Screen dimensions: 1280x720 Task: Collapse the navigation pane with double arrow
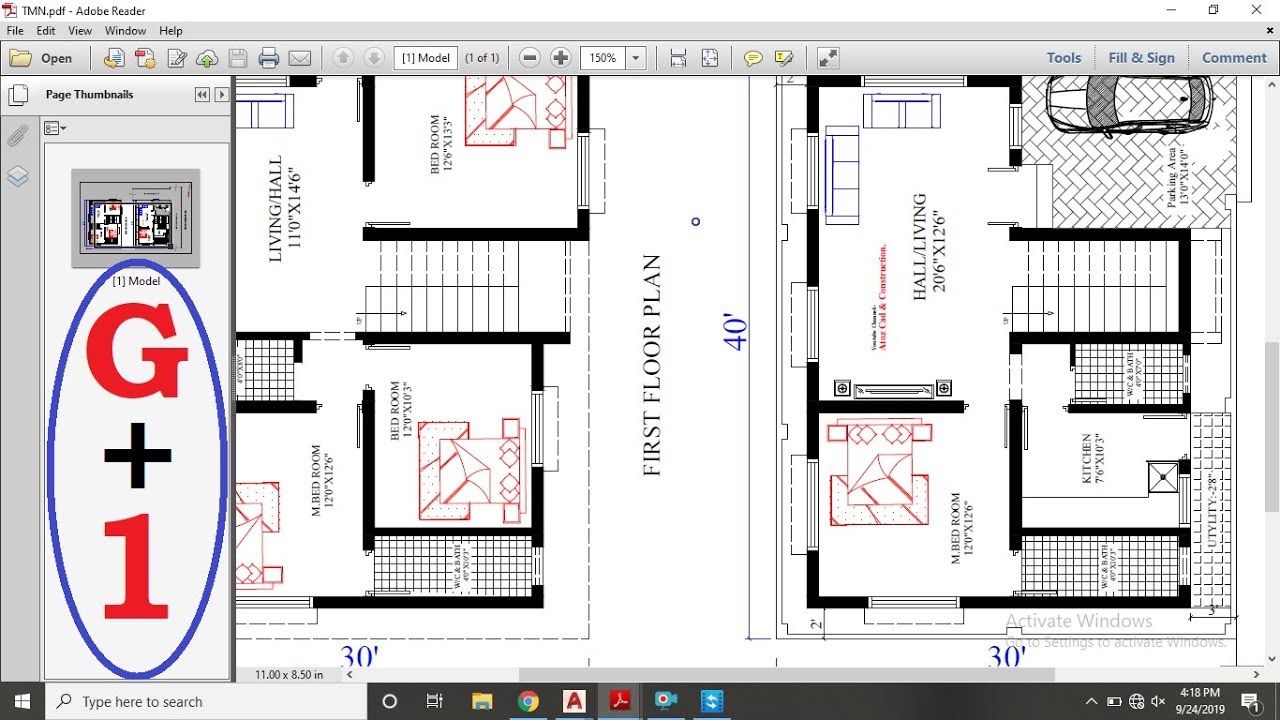click(x=202, y=95)
